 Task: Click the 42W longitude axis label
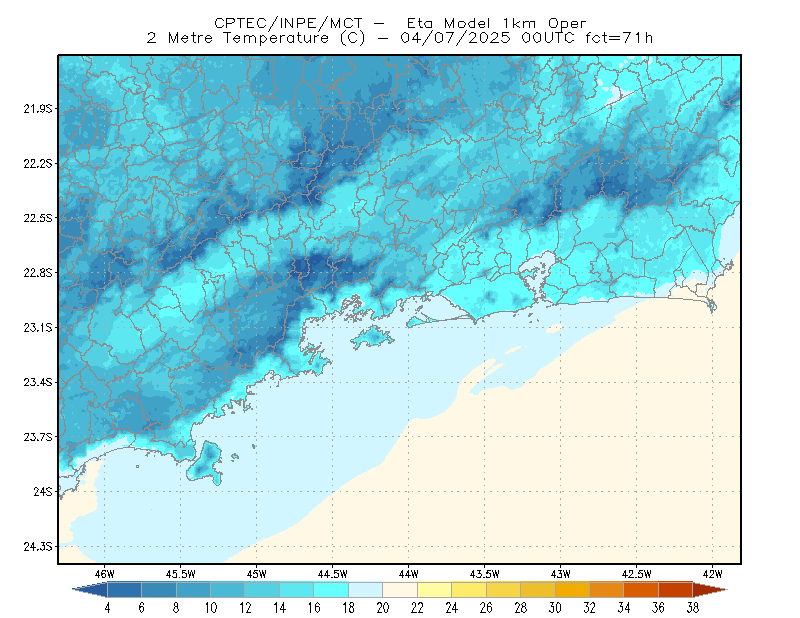(x=712, y=574)
